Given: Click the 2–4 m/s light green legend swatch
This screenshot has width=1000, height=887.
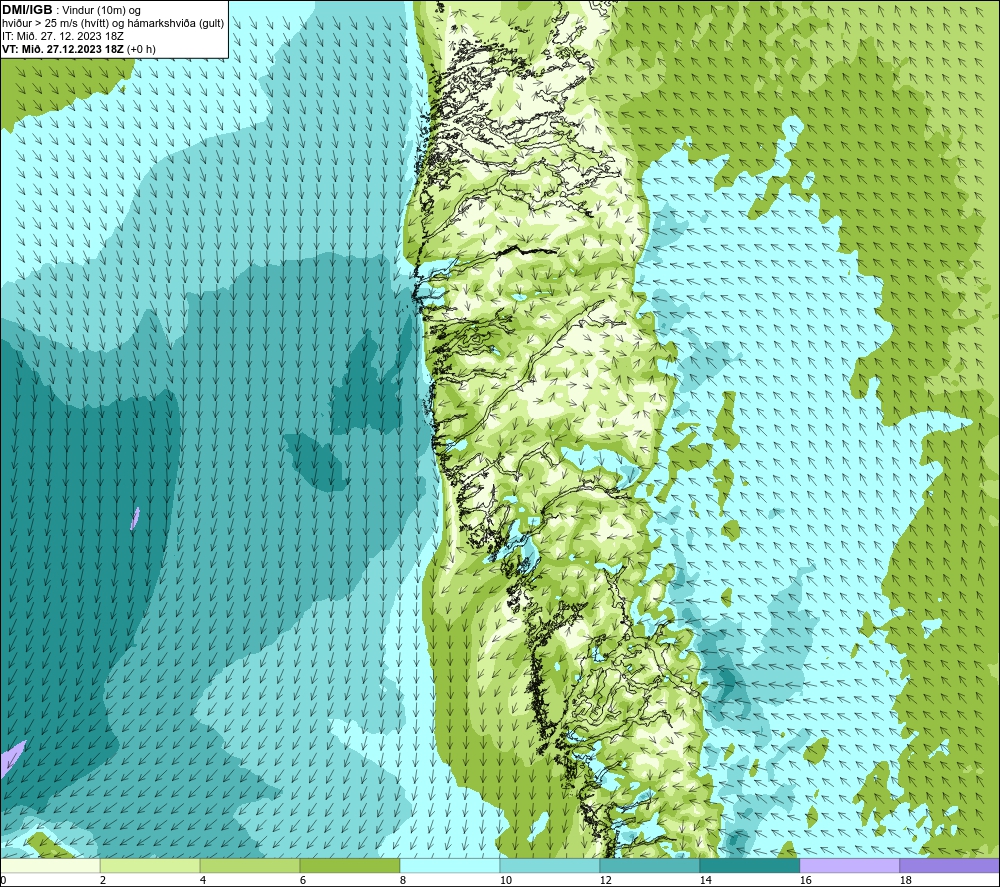Looking at the screenshot, I should pyautogui.click(x=150, y=865).
